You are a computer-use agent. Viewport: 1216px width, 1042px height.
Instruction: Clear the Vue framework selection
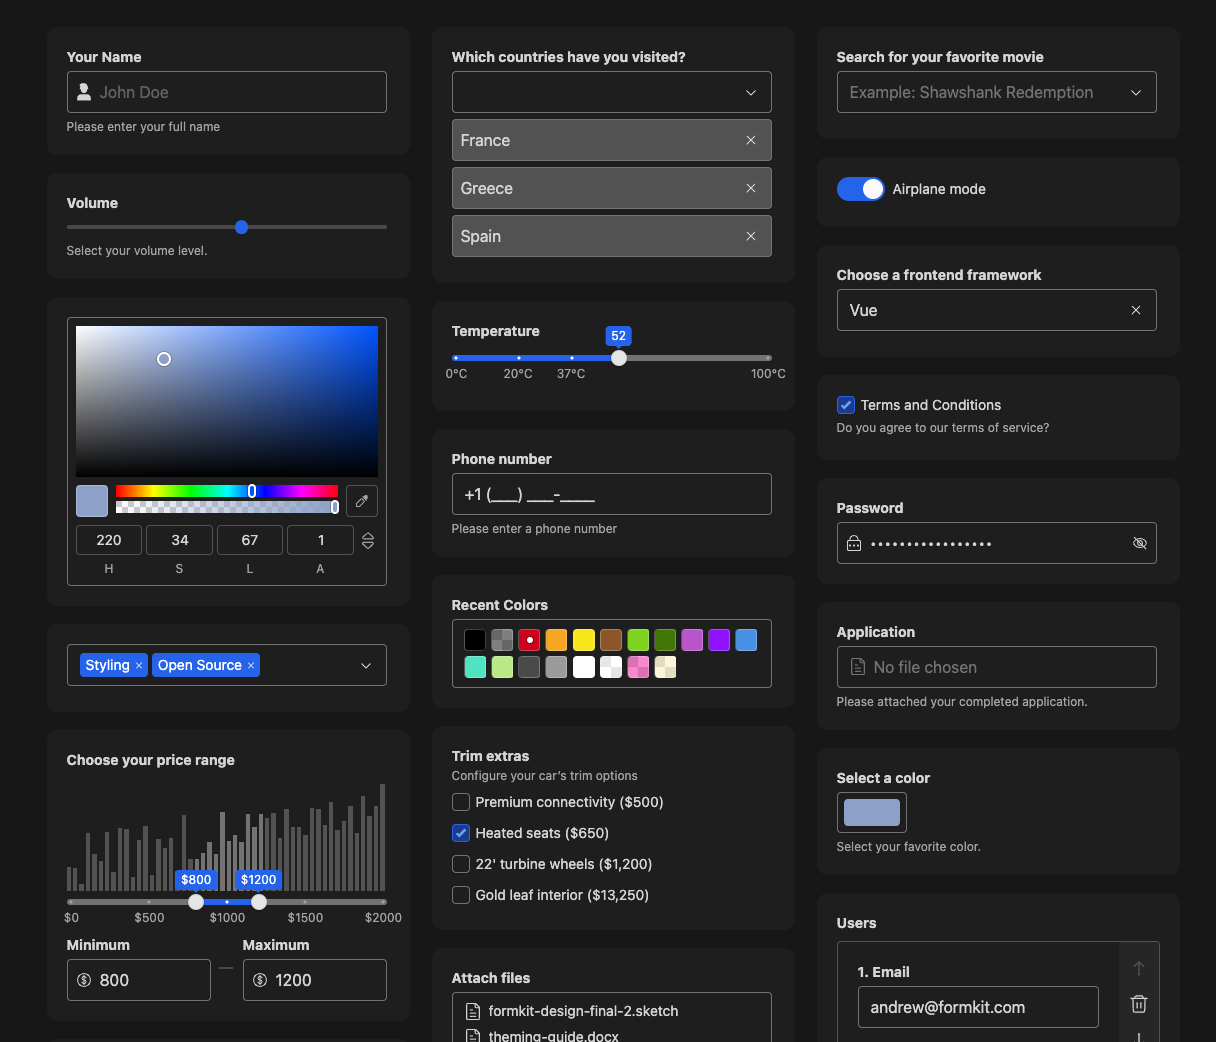(1136, 310)
